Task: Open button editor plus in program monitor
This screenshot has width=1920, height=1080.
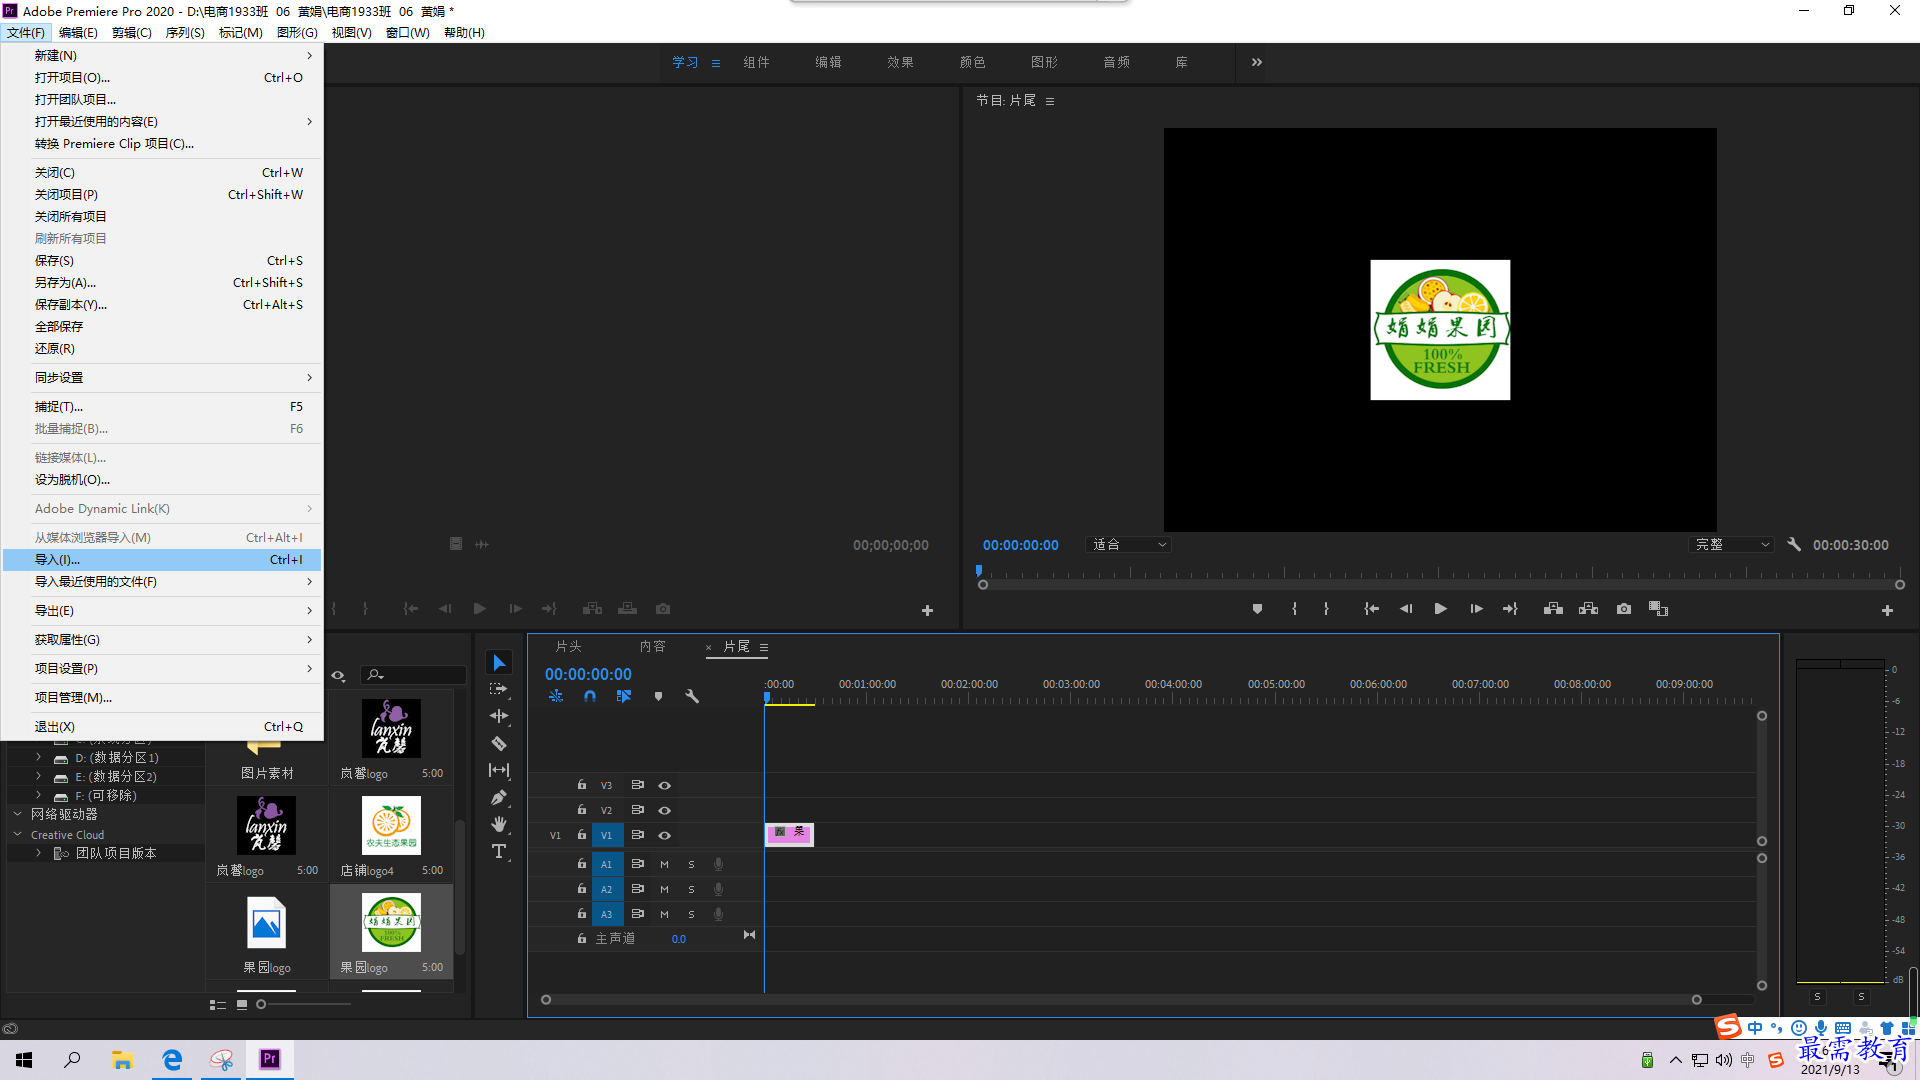Action: [1887, 610]
